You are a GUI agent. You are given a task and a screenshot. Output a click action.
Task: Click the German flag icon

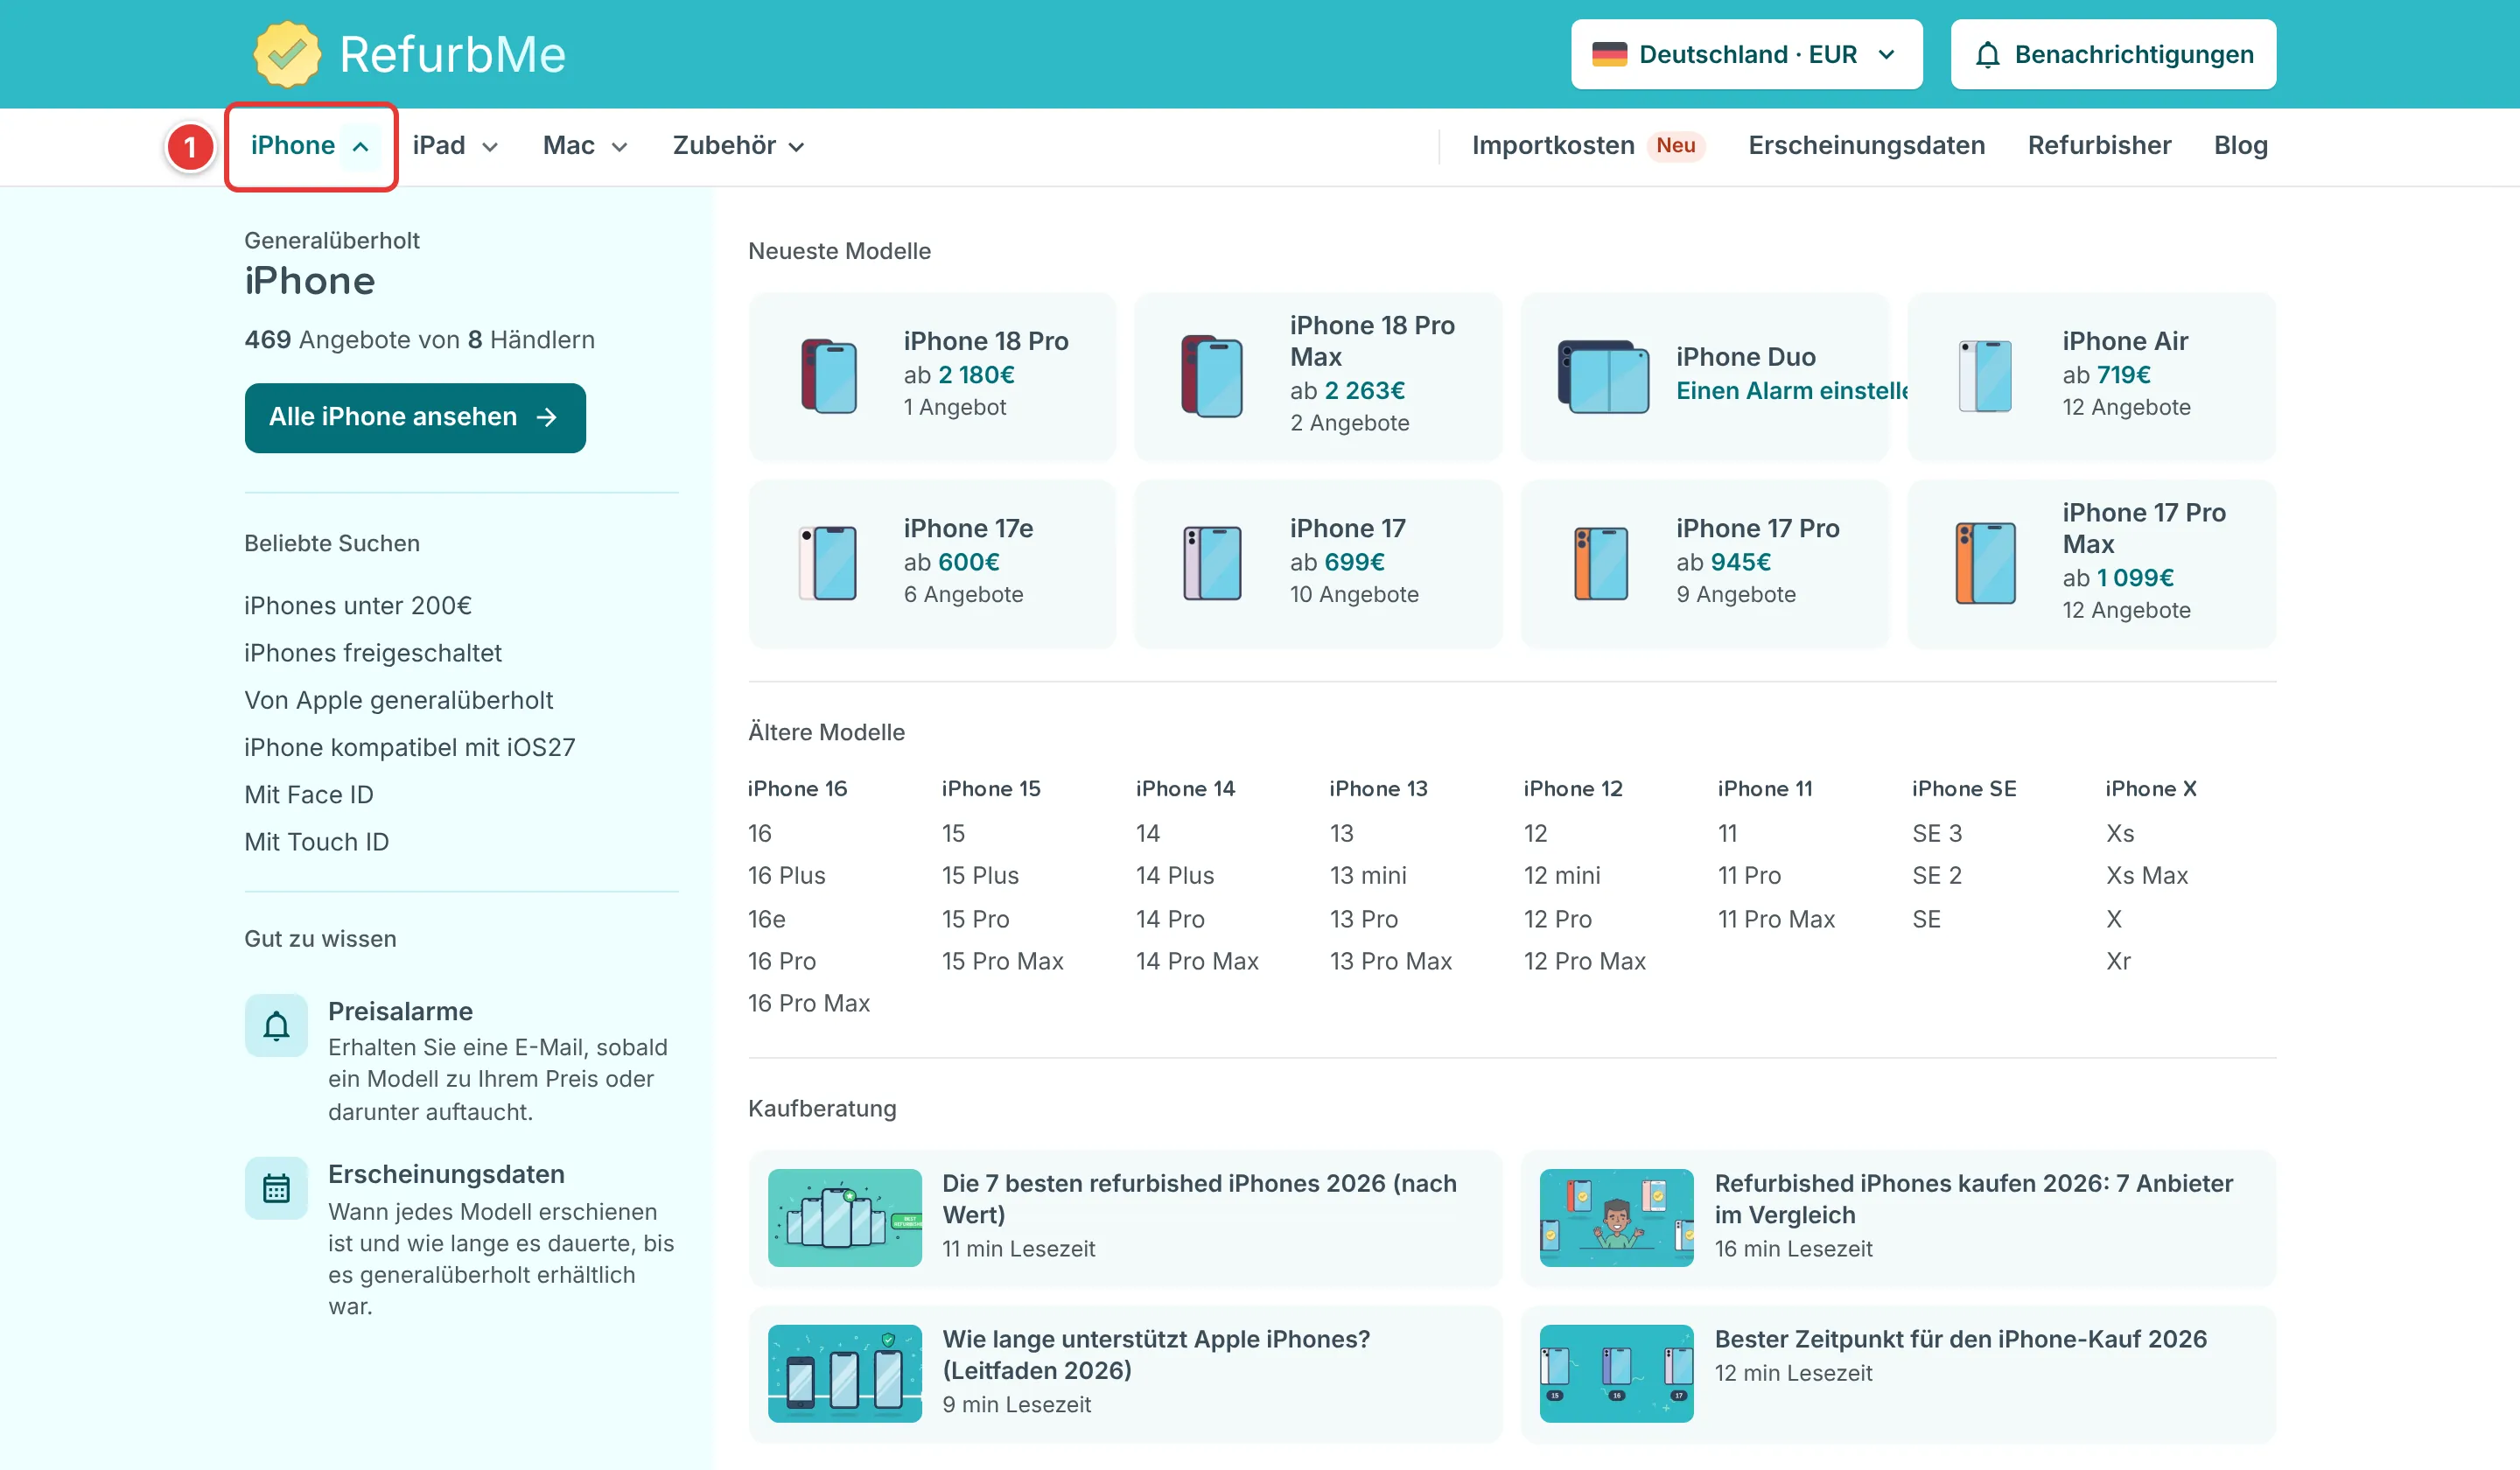click(1609, 54)
